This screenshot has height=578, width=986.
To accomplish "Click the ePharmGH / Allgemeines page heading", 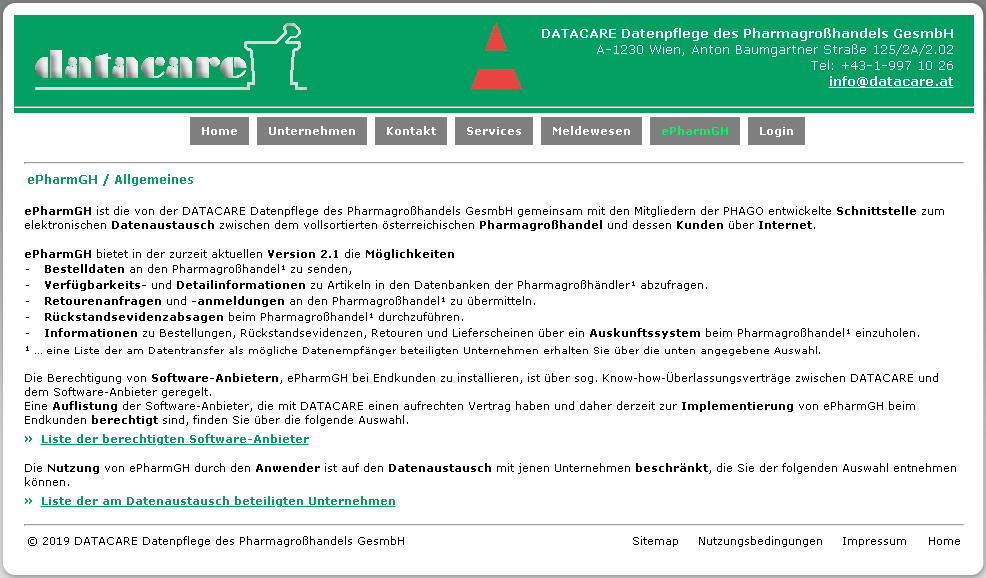I will (110, 180).
